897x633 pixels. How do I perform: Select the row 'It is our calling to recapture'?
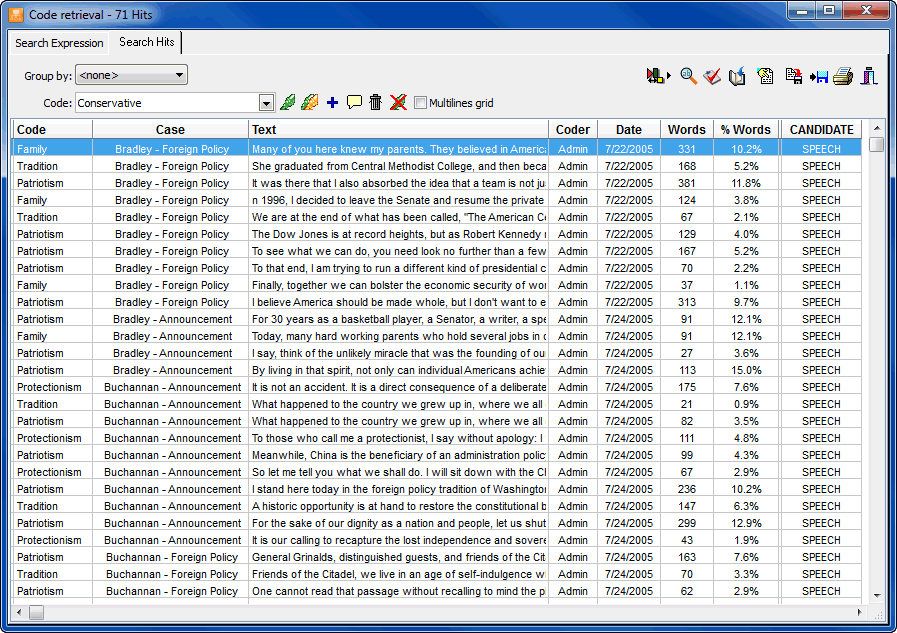coord(436,540)
